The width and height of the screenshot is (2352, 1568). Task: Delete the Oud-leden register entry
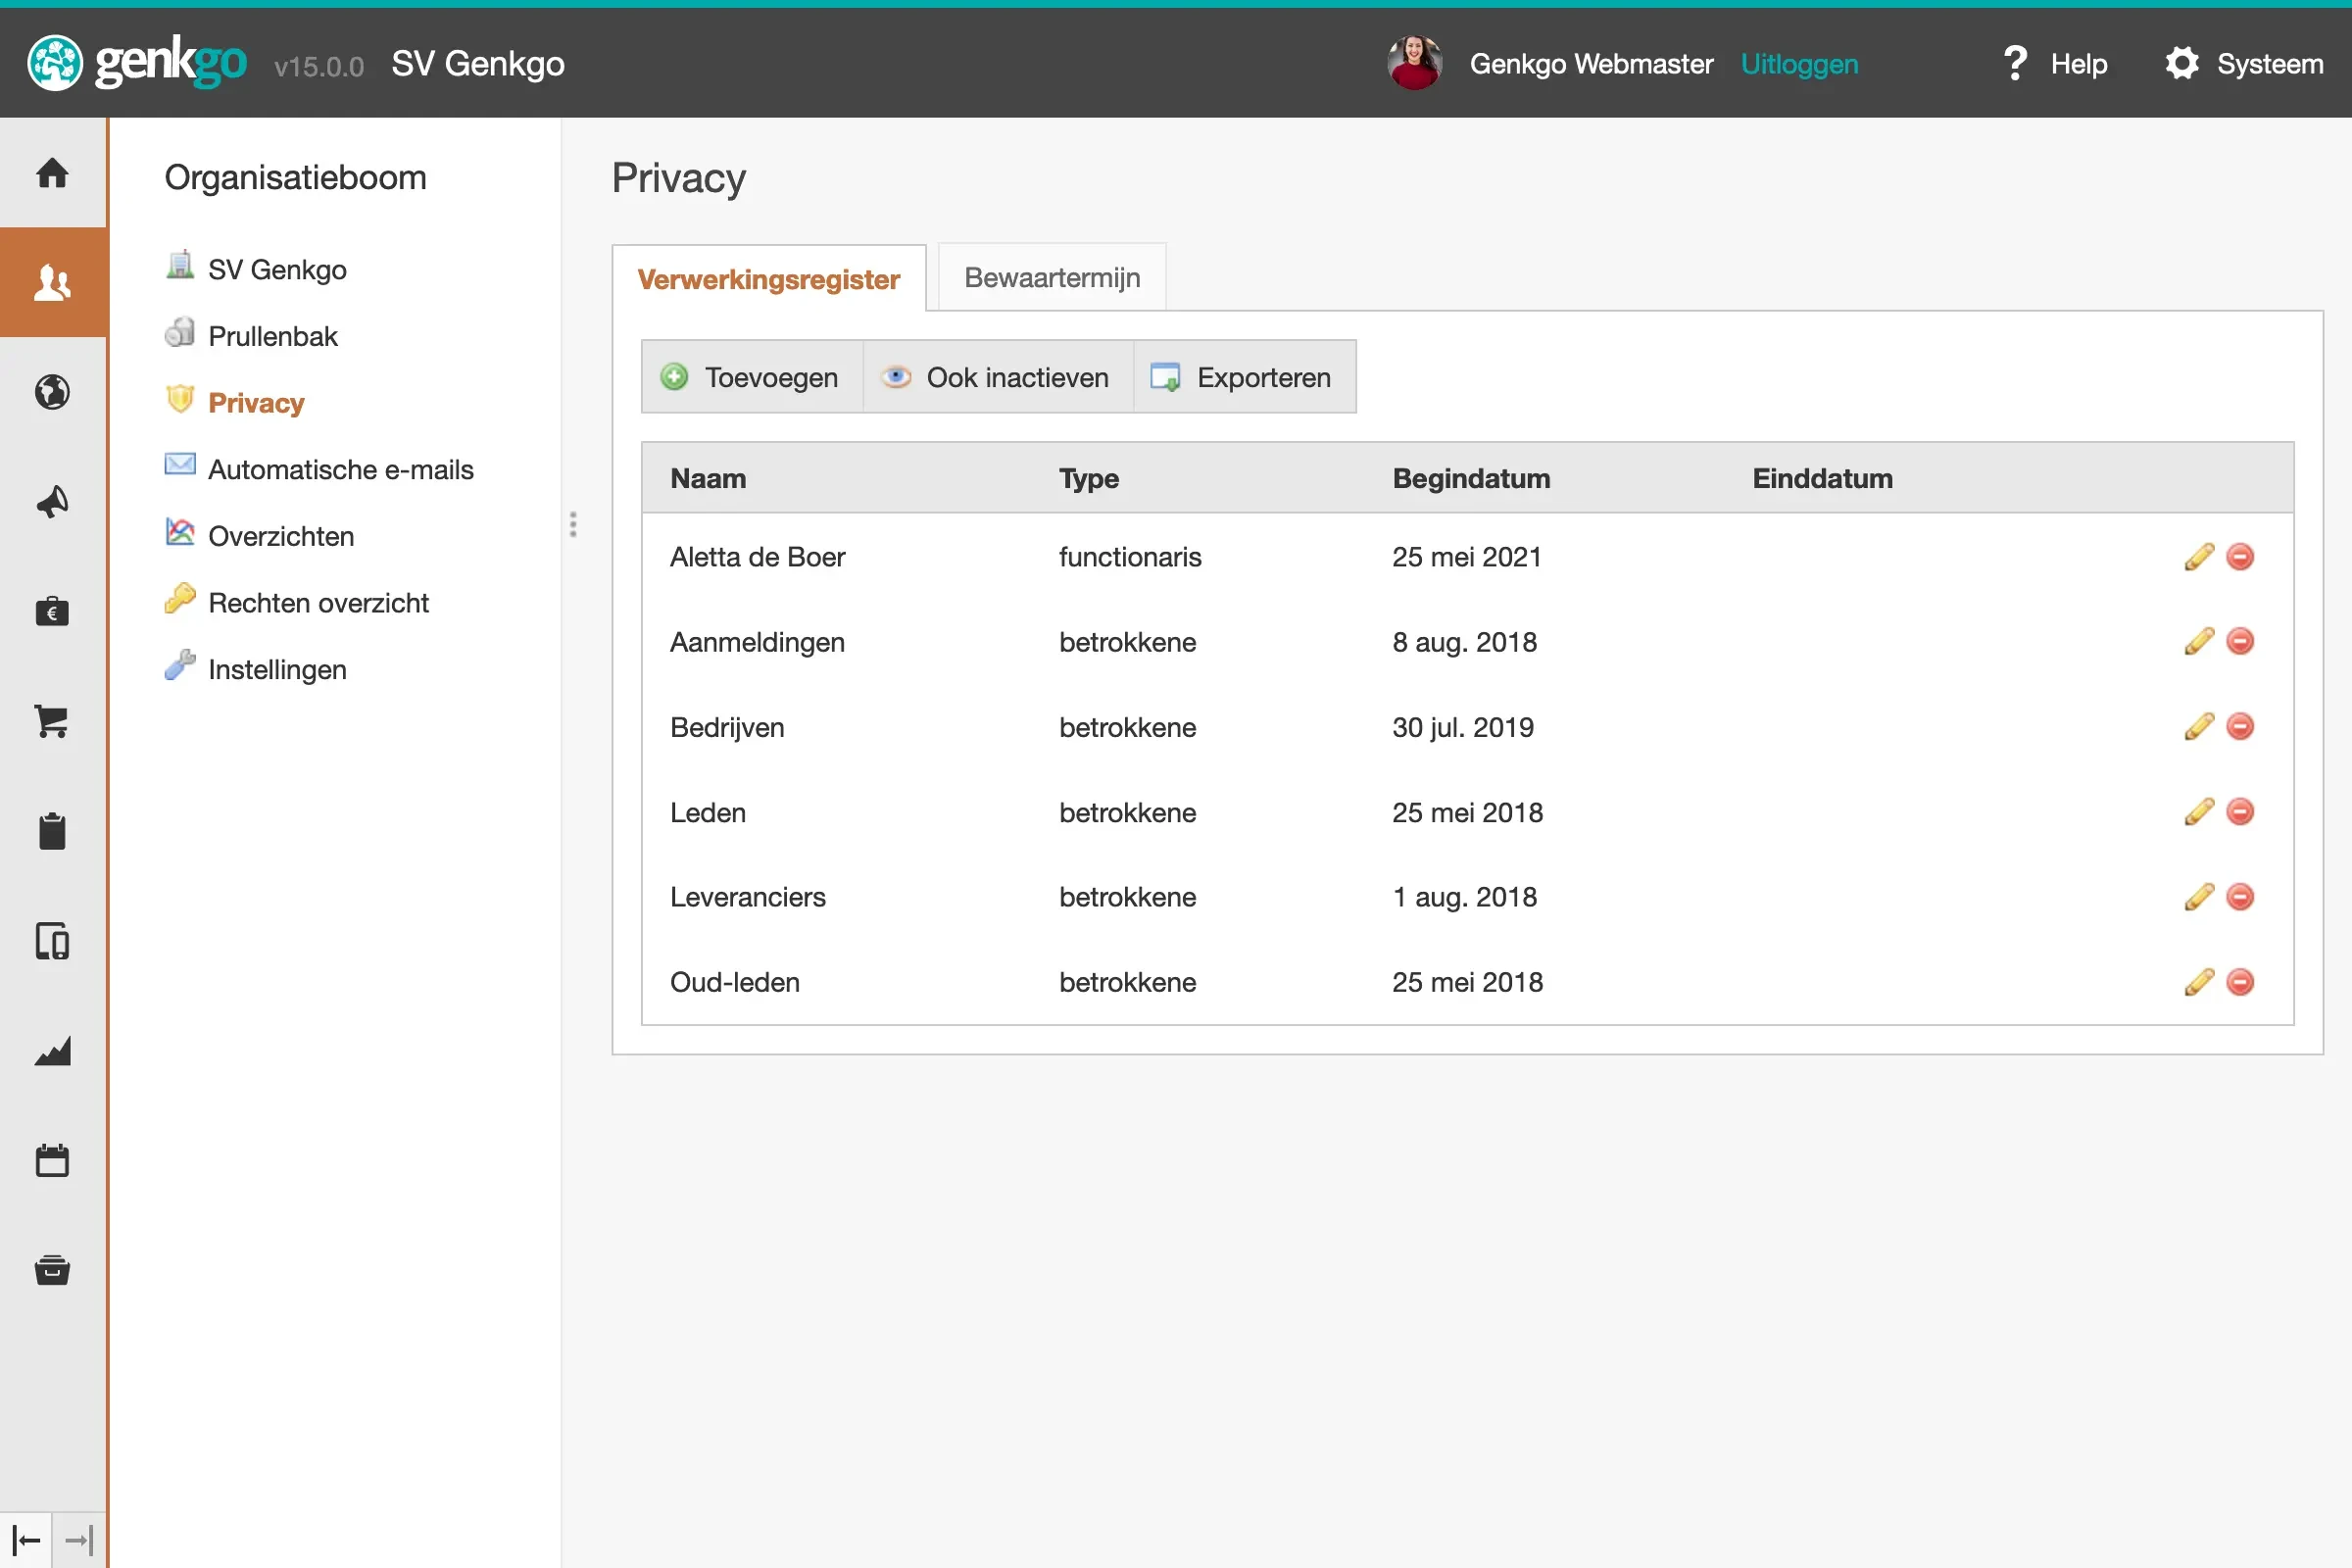point(2240,982)
